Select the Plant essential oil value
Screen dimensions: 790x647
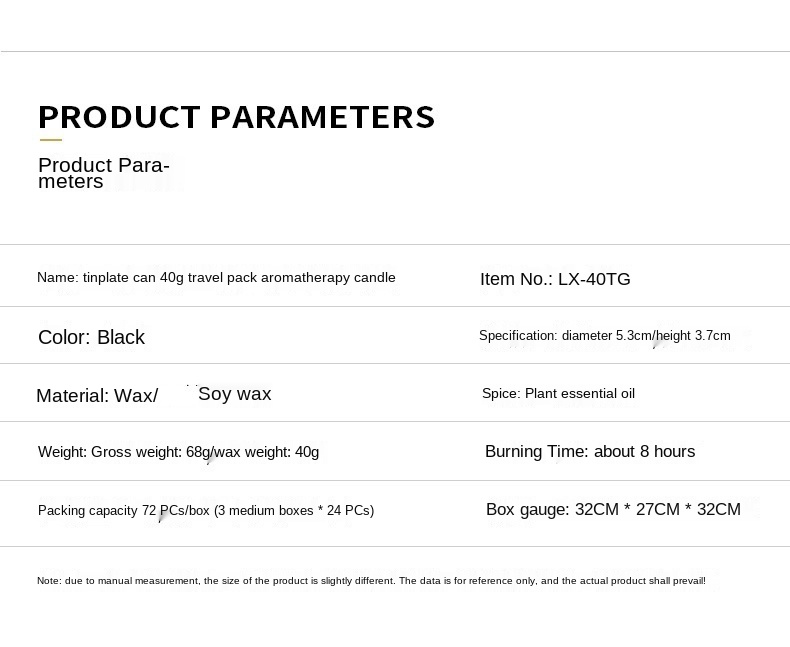coord(580,394)
